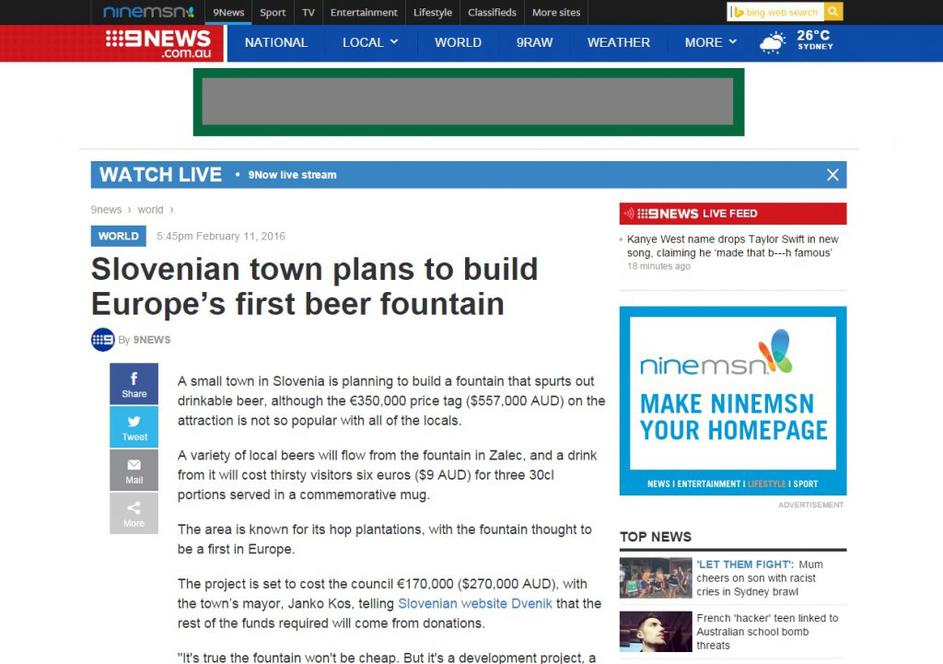Open More sharing options
The image size is (943, 664).
click(x=134, y=513)
